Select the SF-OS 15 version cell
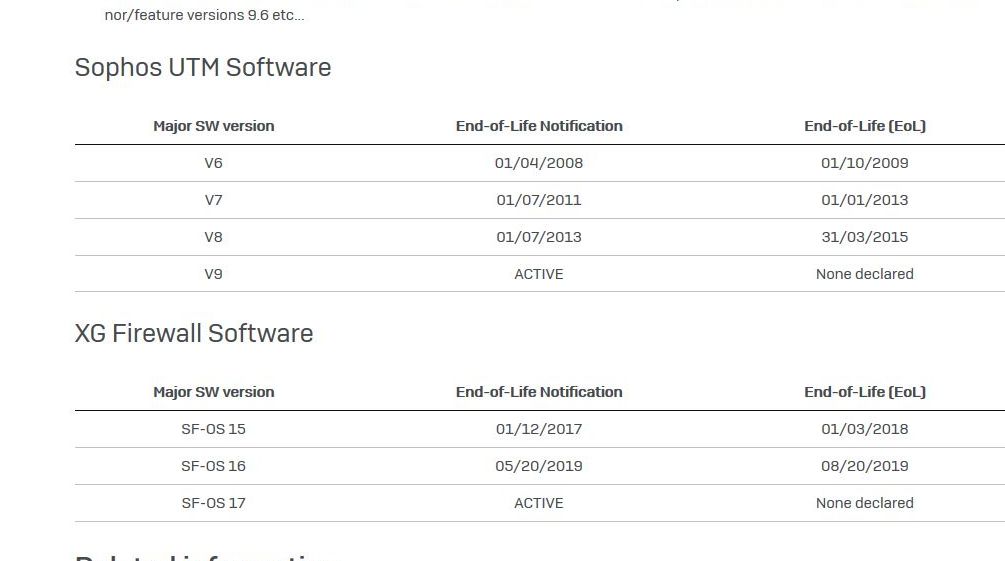The image size is (1005, 561). point(213,429)
